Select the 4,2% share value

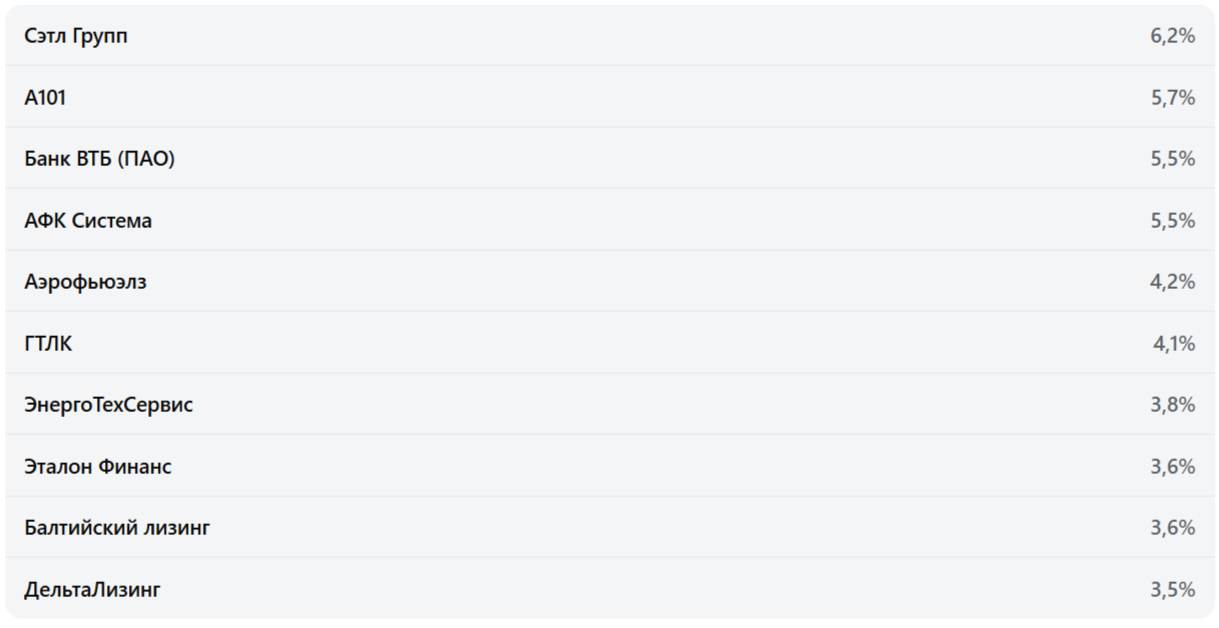(1172, 282)
